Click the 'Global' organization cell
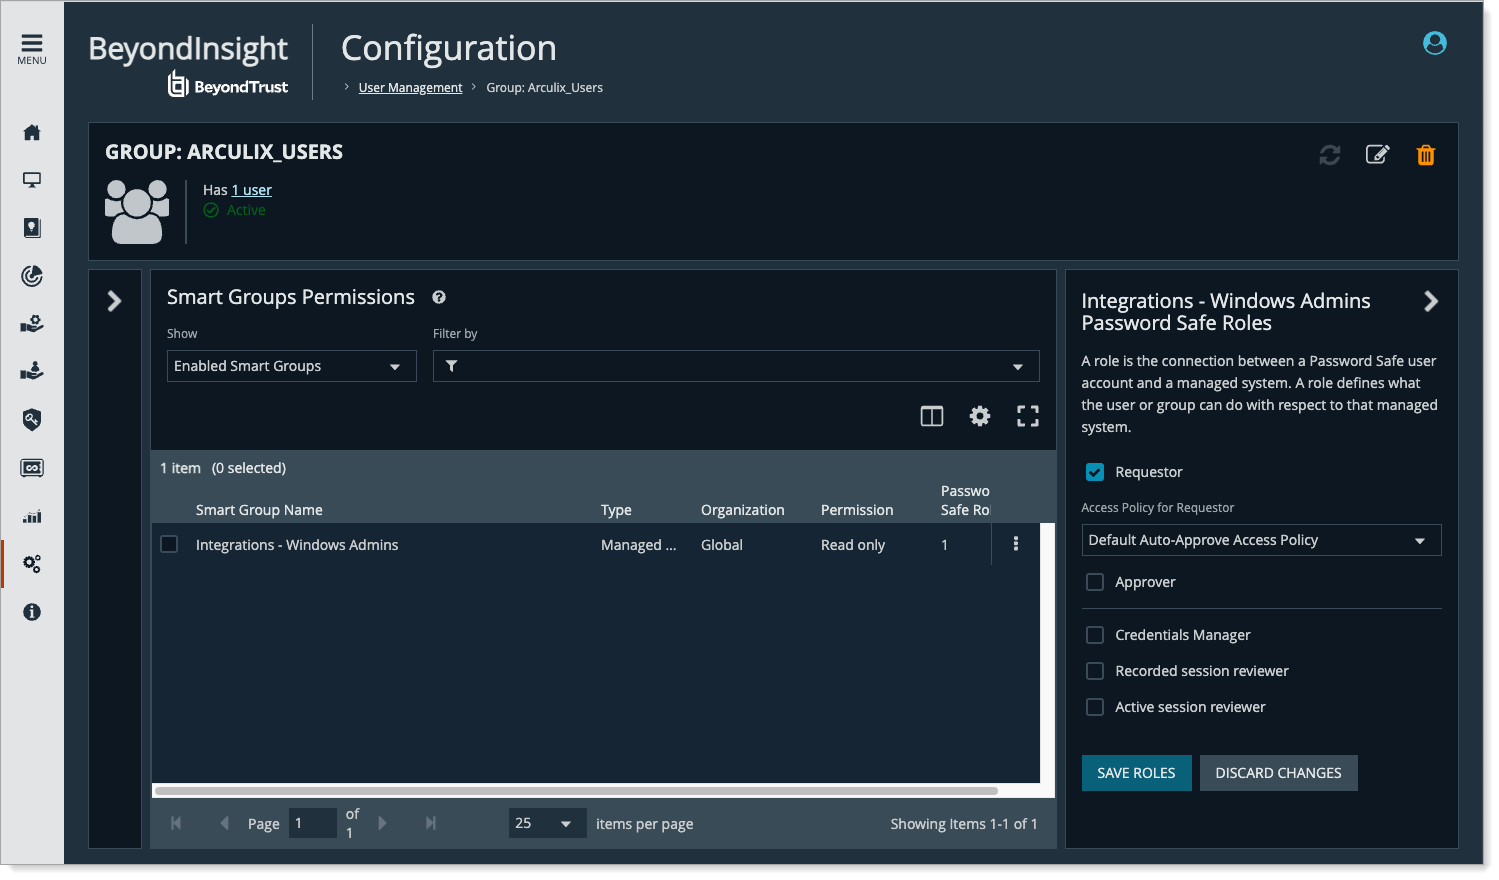The image size is (1499, 880). tap(721, 545)
